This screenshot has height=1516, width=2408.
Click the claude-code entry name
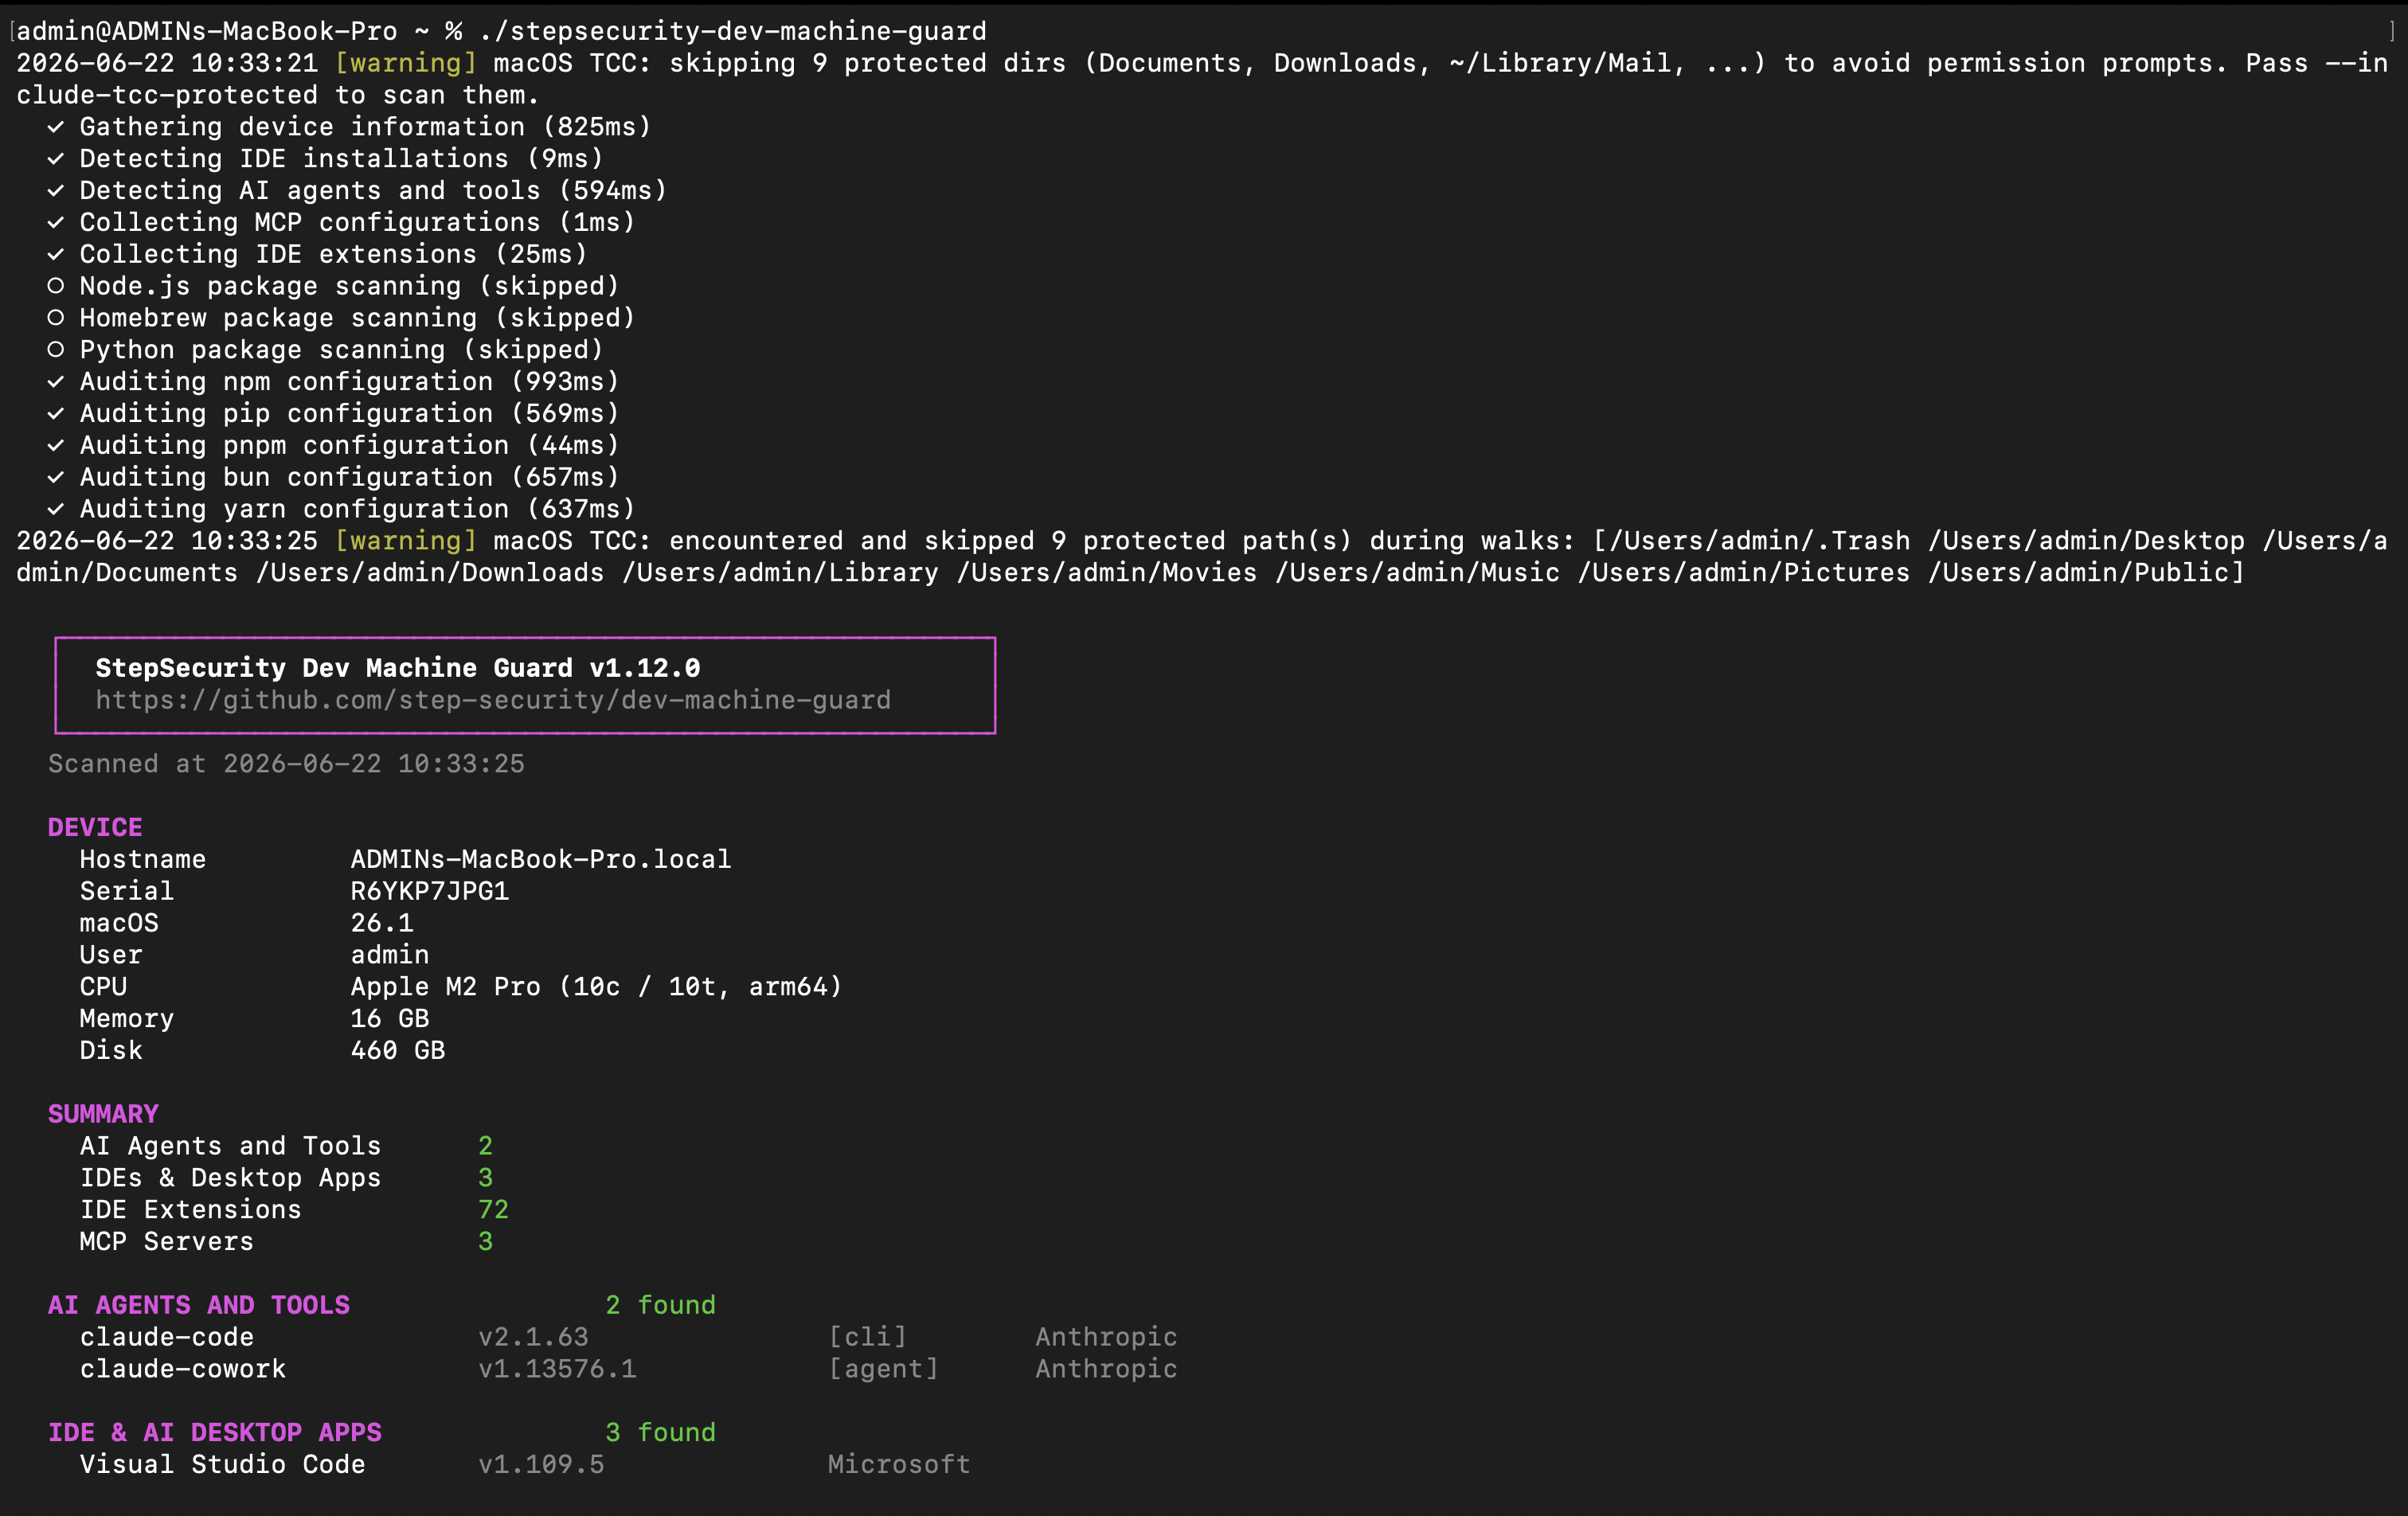167,1337
